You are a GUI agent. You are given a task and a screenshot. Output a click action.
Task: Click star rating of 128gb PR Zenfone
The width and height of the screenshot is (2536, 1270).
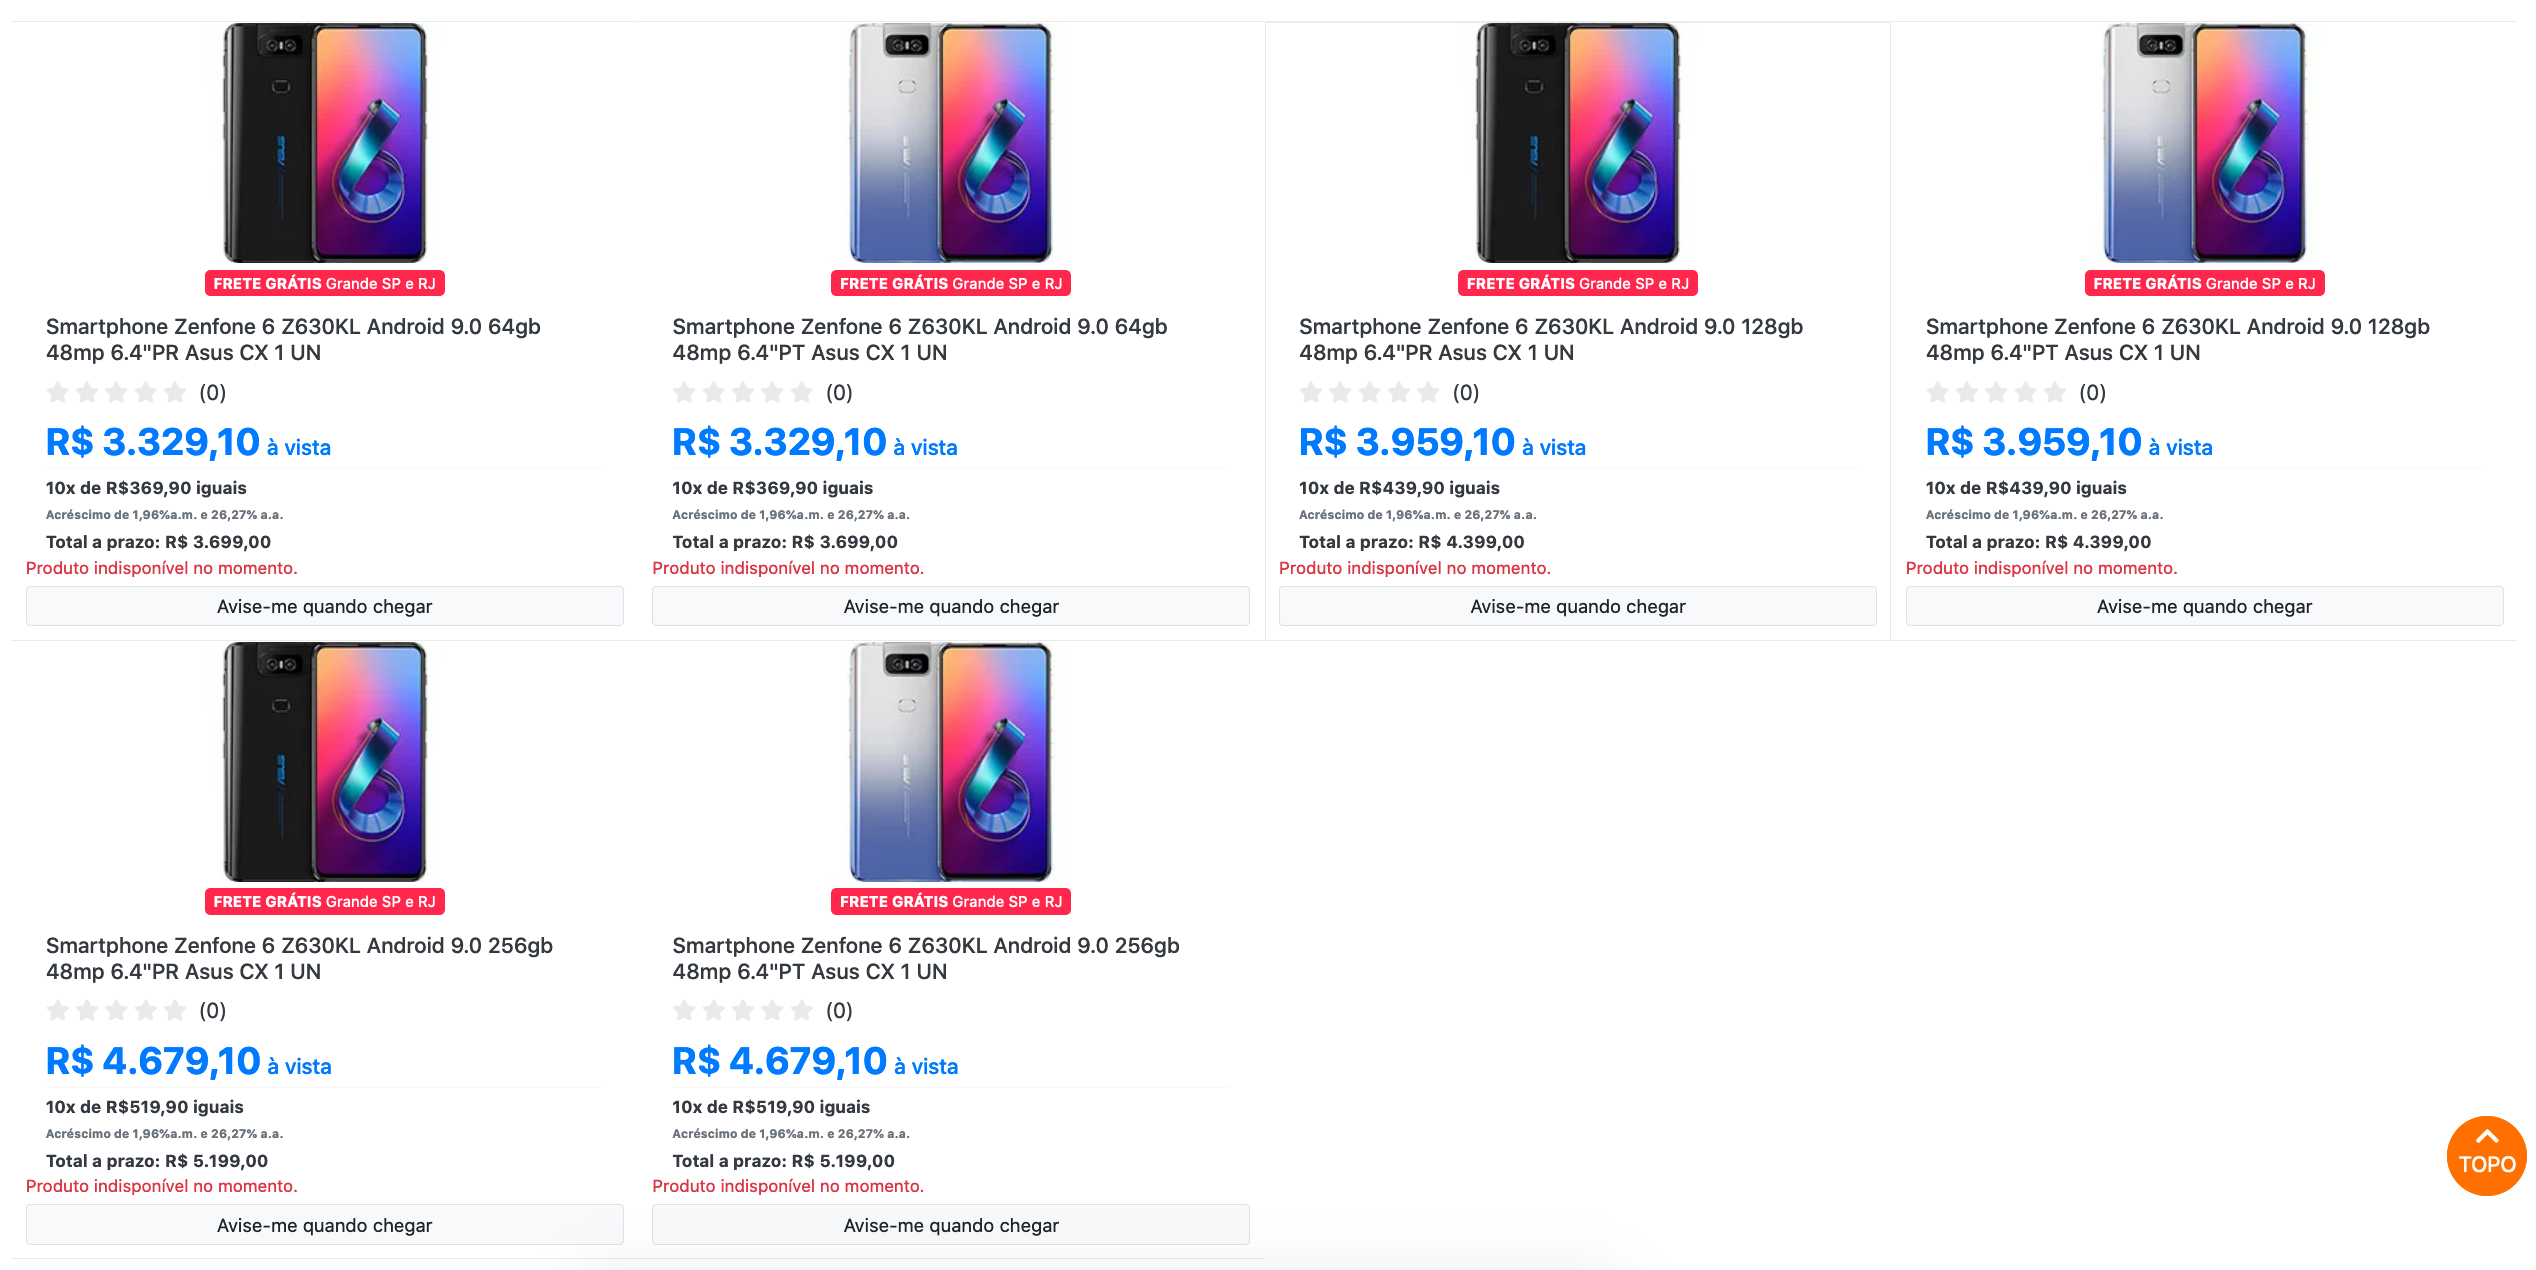pyautogui.click(x=1369, y=392)
